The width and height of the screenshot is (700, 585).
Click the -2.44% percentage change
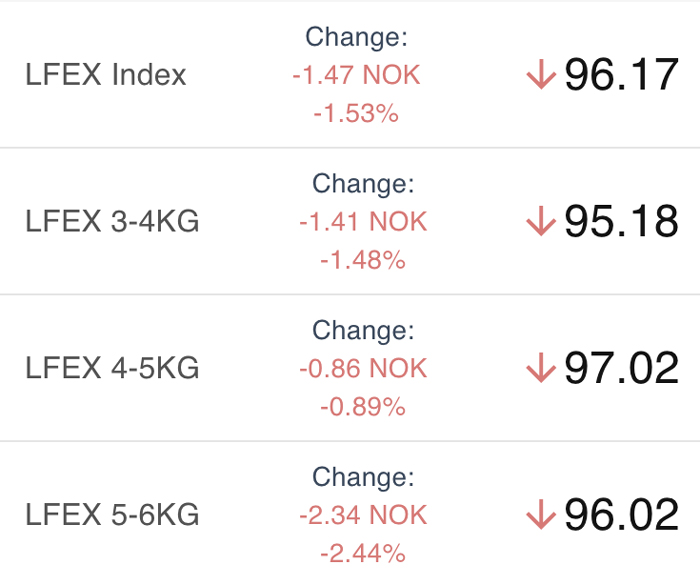click(363, 553)
